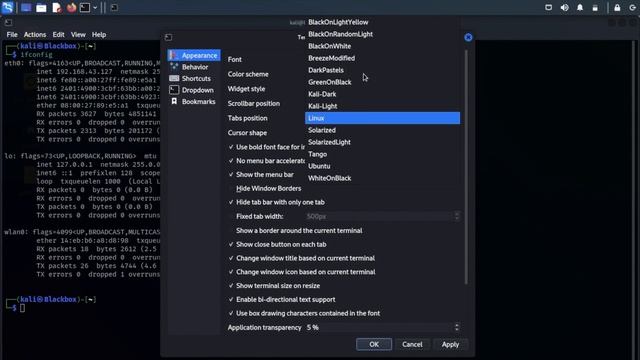
Task: Click the terminal window title bar icon
Action: point(8,22)
